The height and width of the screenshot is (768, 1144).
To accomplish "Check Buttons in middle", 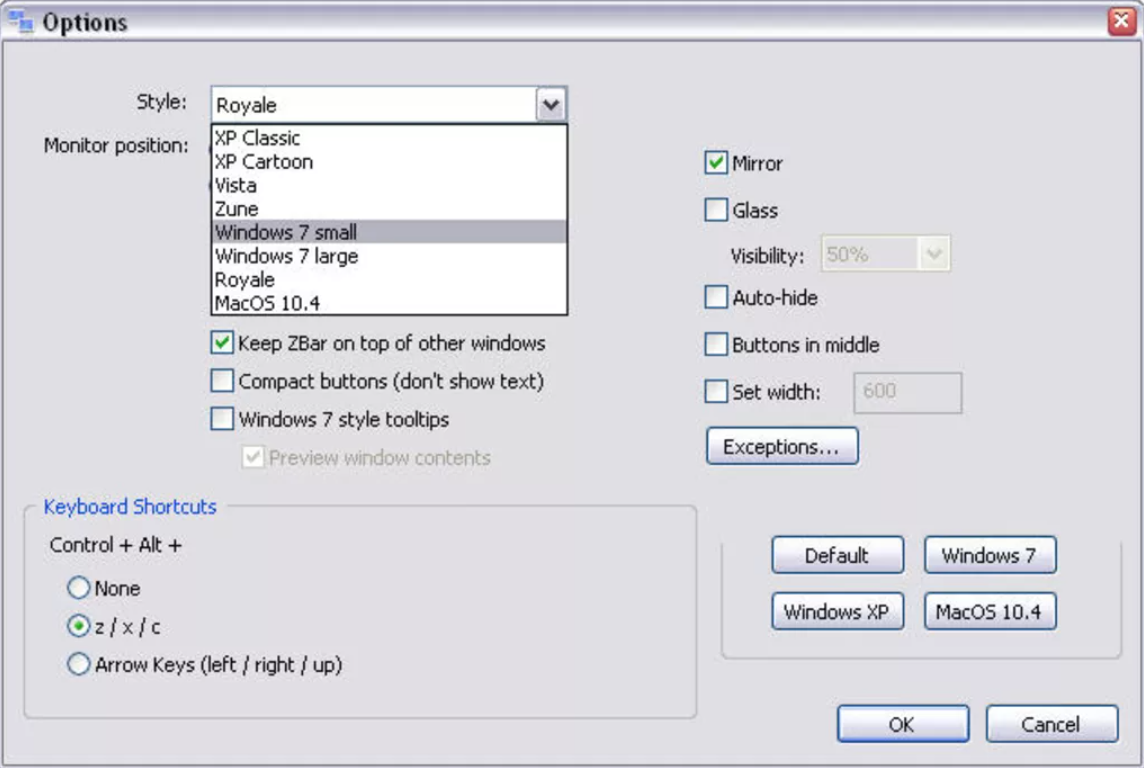I will 716,344.
